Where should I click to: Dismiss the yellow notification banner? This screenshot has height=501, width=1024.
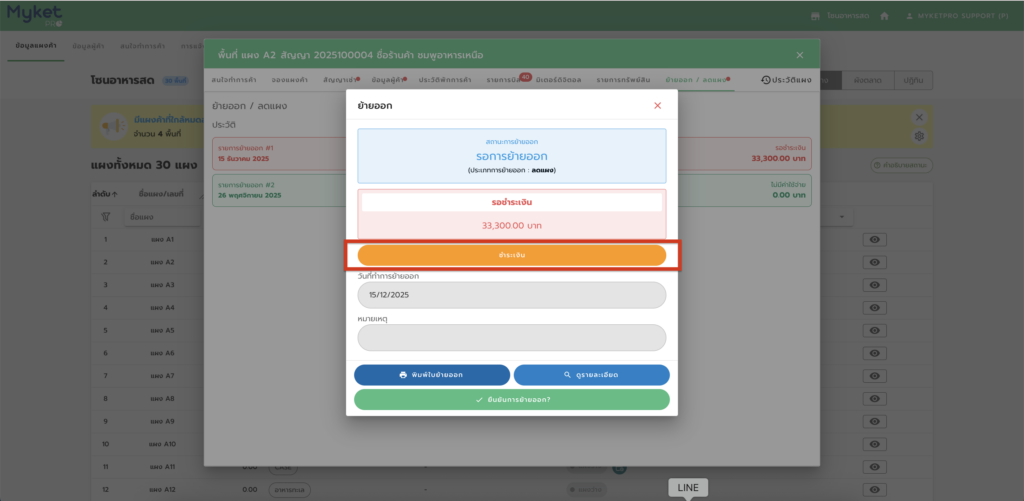[x=919, y=116]
